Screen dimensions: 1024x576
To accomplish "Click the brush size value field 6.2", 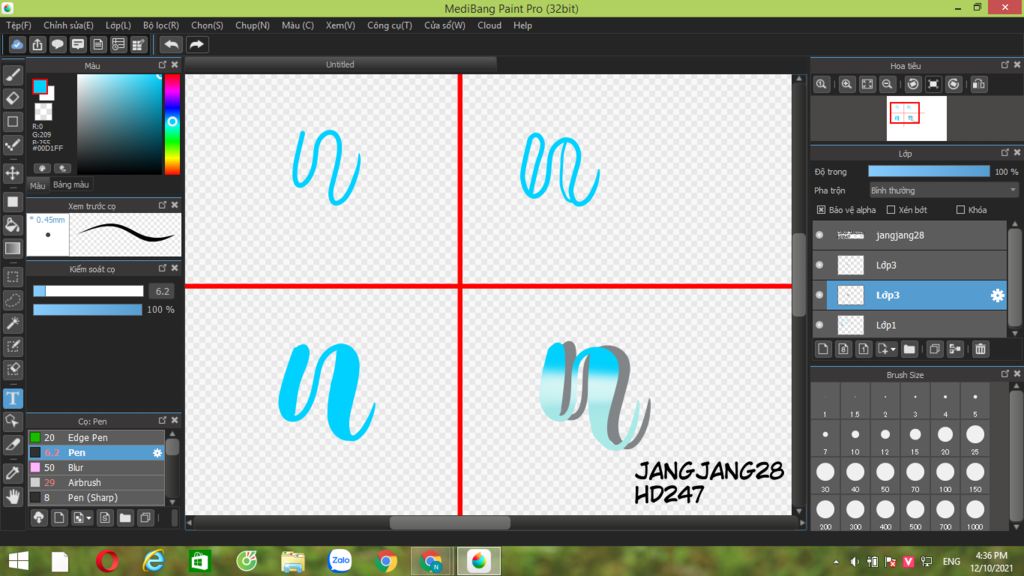I will click(162, 291).
